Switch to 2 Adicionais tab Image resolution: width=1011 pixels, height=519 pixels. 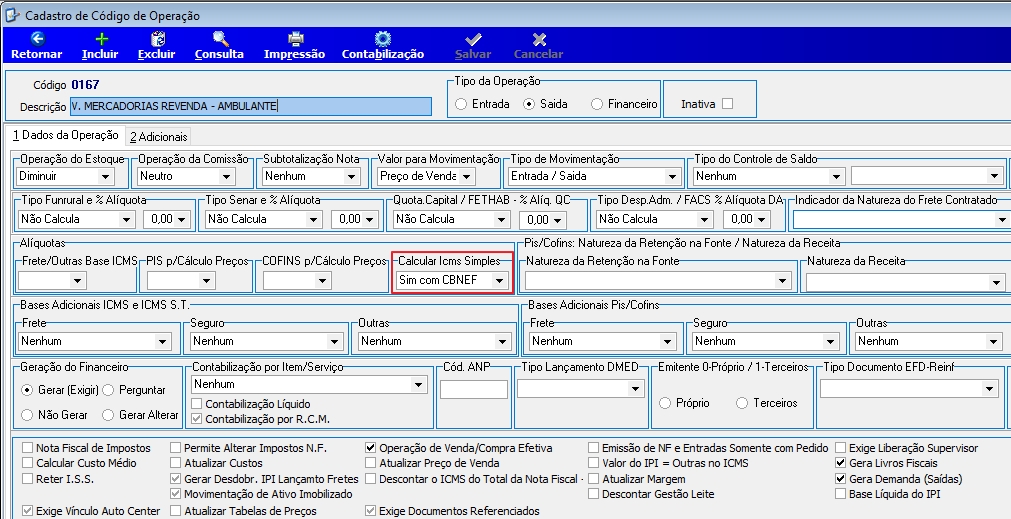pyautogui.click(x=159, y=137)
